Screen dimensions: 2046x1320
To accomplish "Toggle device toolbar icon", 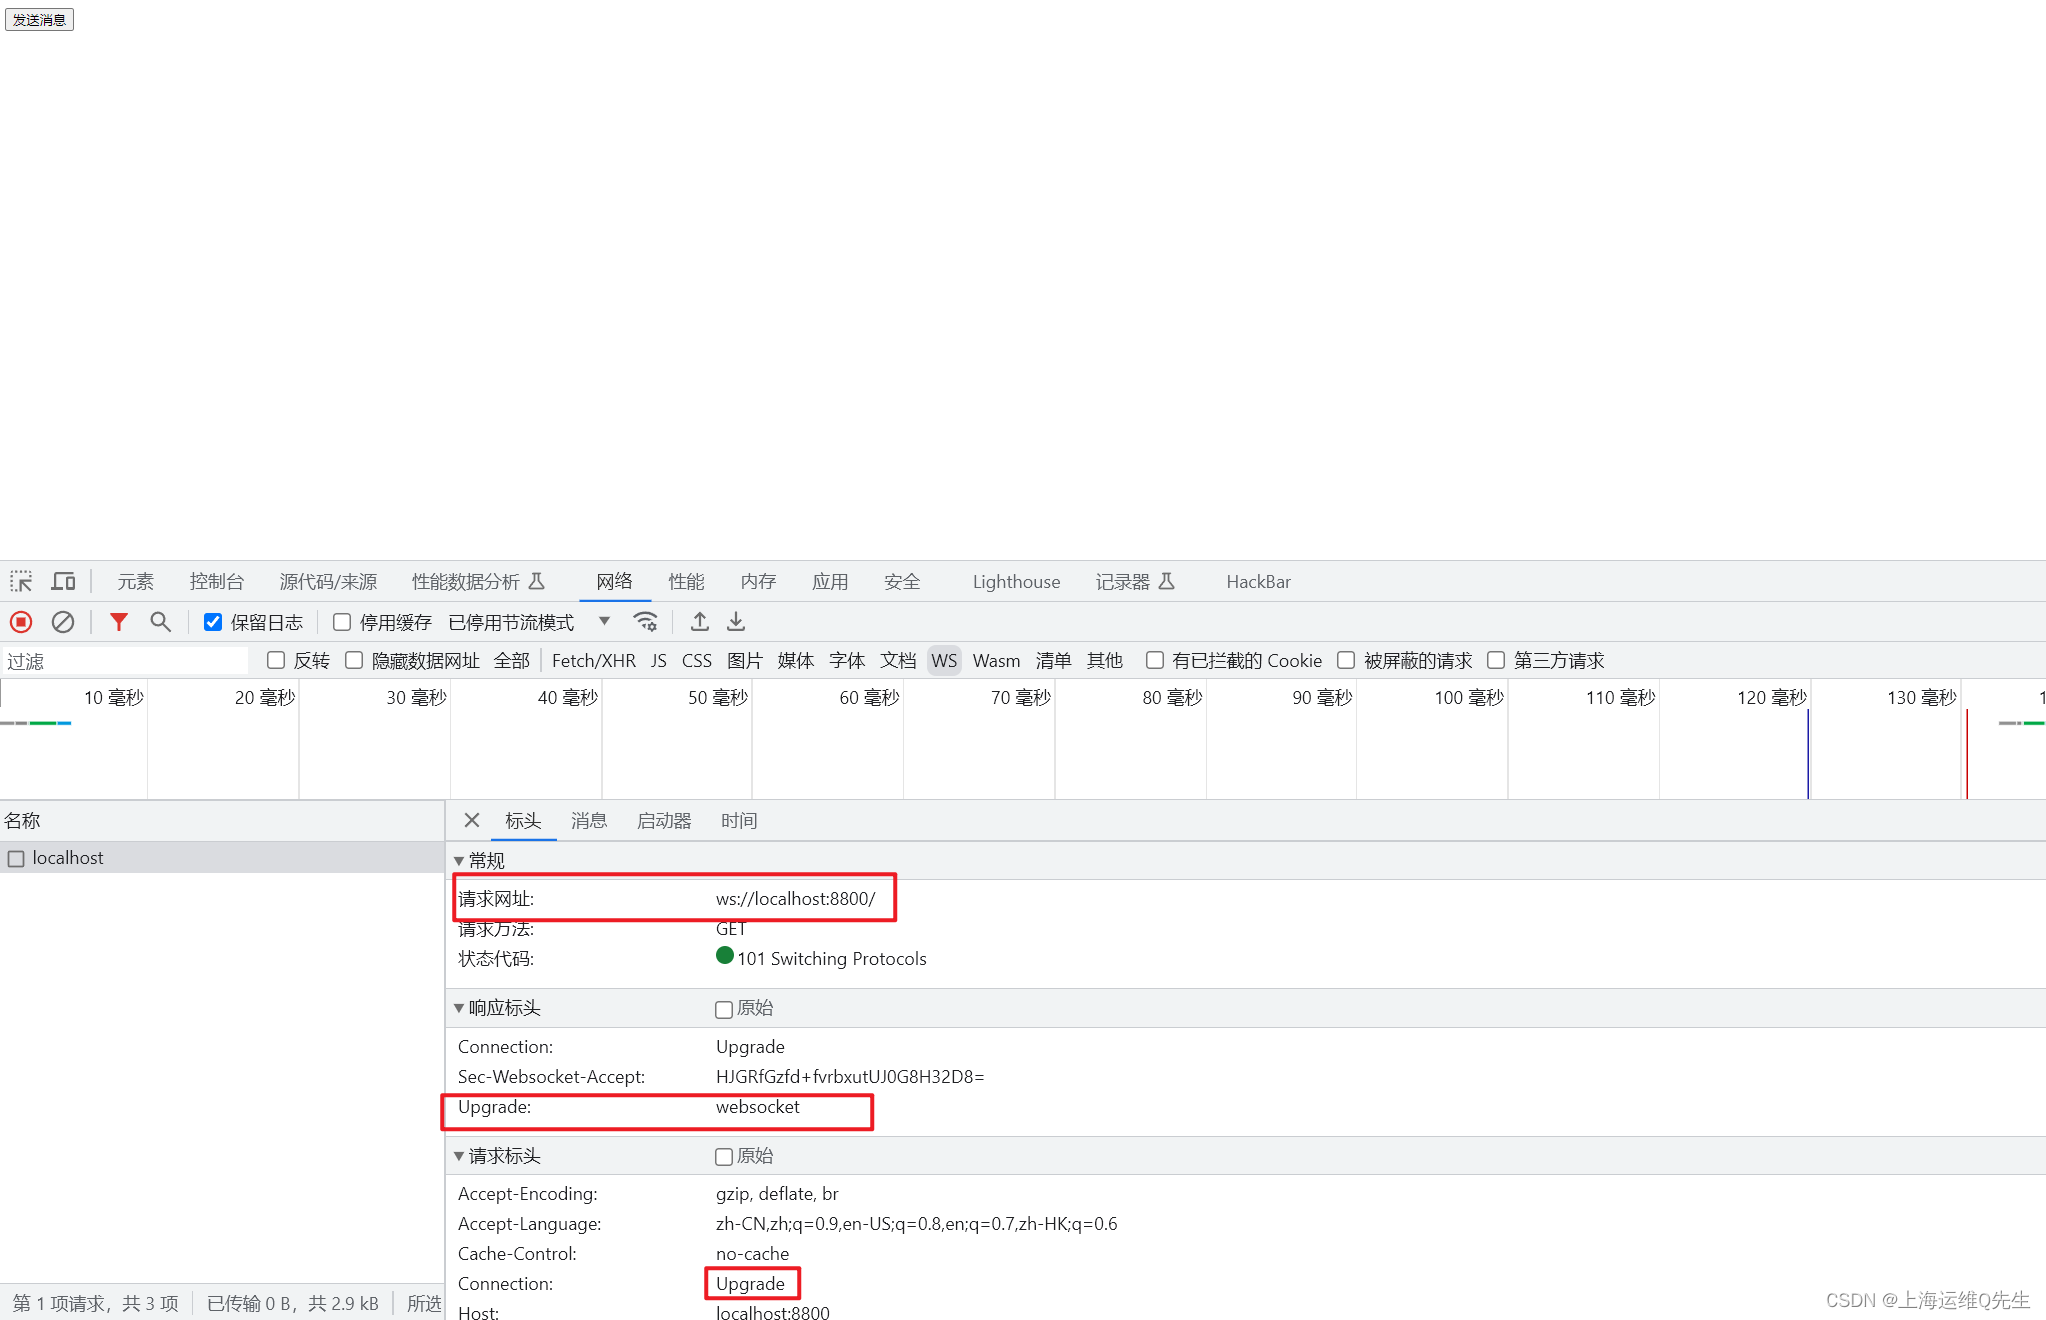I will (x=63, y=581).
